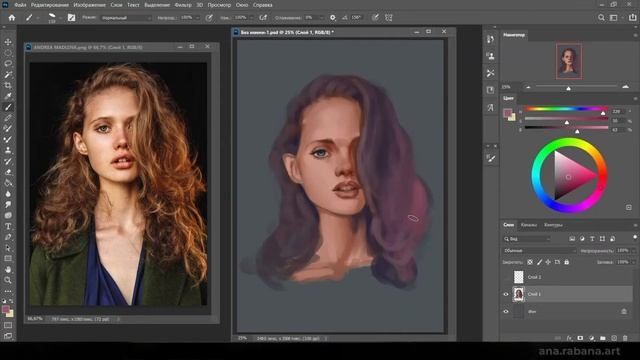Delete layer trash icon
This screenshot has height=360, width=640.
click(625, 338)
